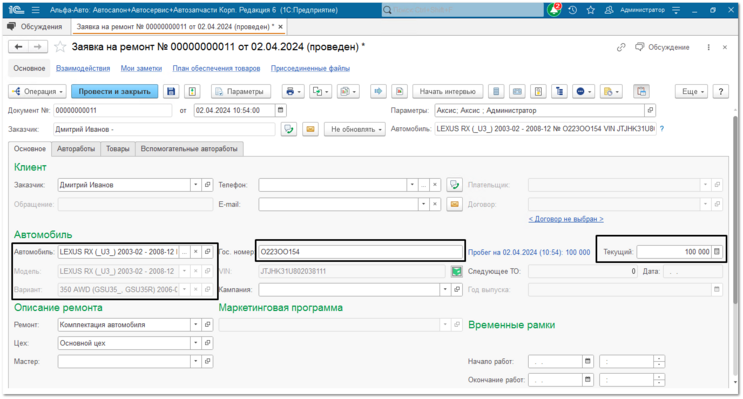Open the main menu hamburger icon
This screenshot has height=399, width=743.
[x=36, y=10]
